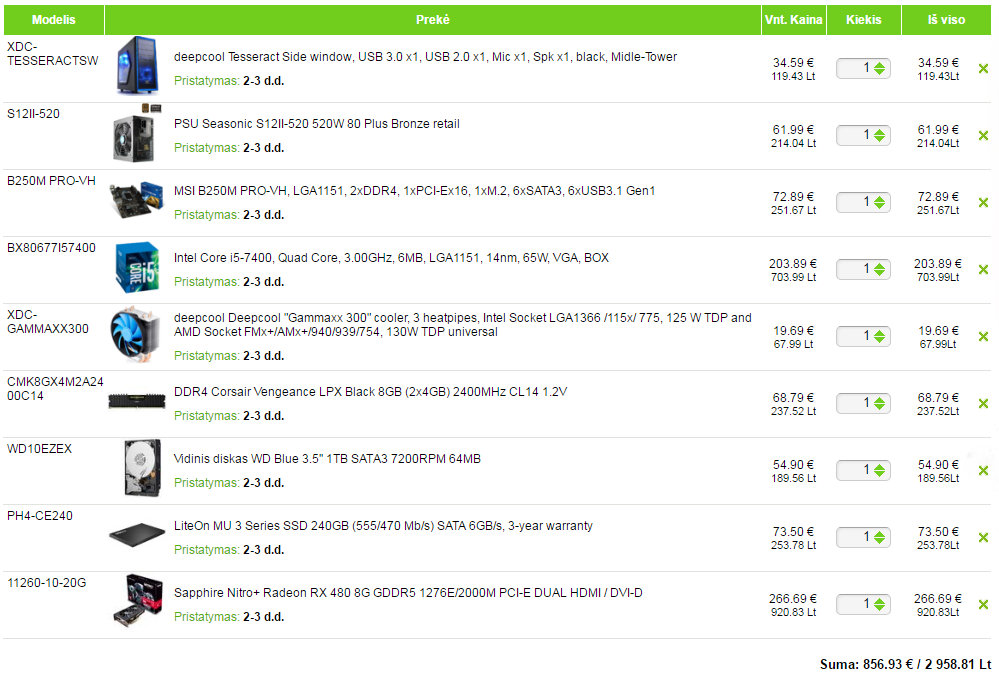Open Vidinis diskas WD Blue product link
Viewport: 999px width, 681px height.
click(x=327, y=459)
